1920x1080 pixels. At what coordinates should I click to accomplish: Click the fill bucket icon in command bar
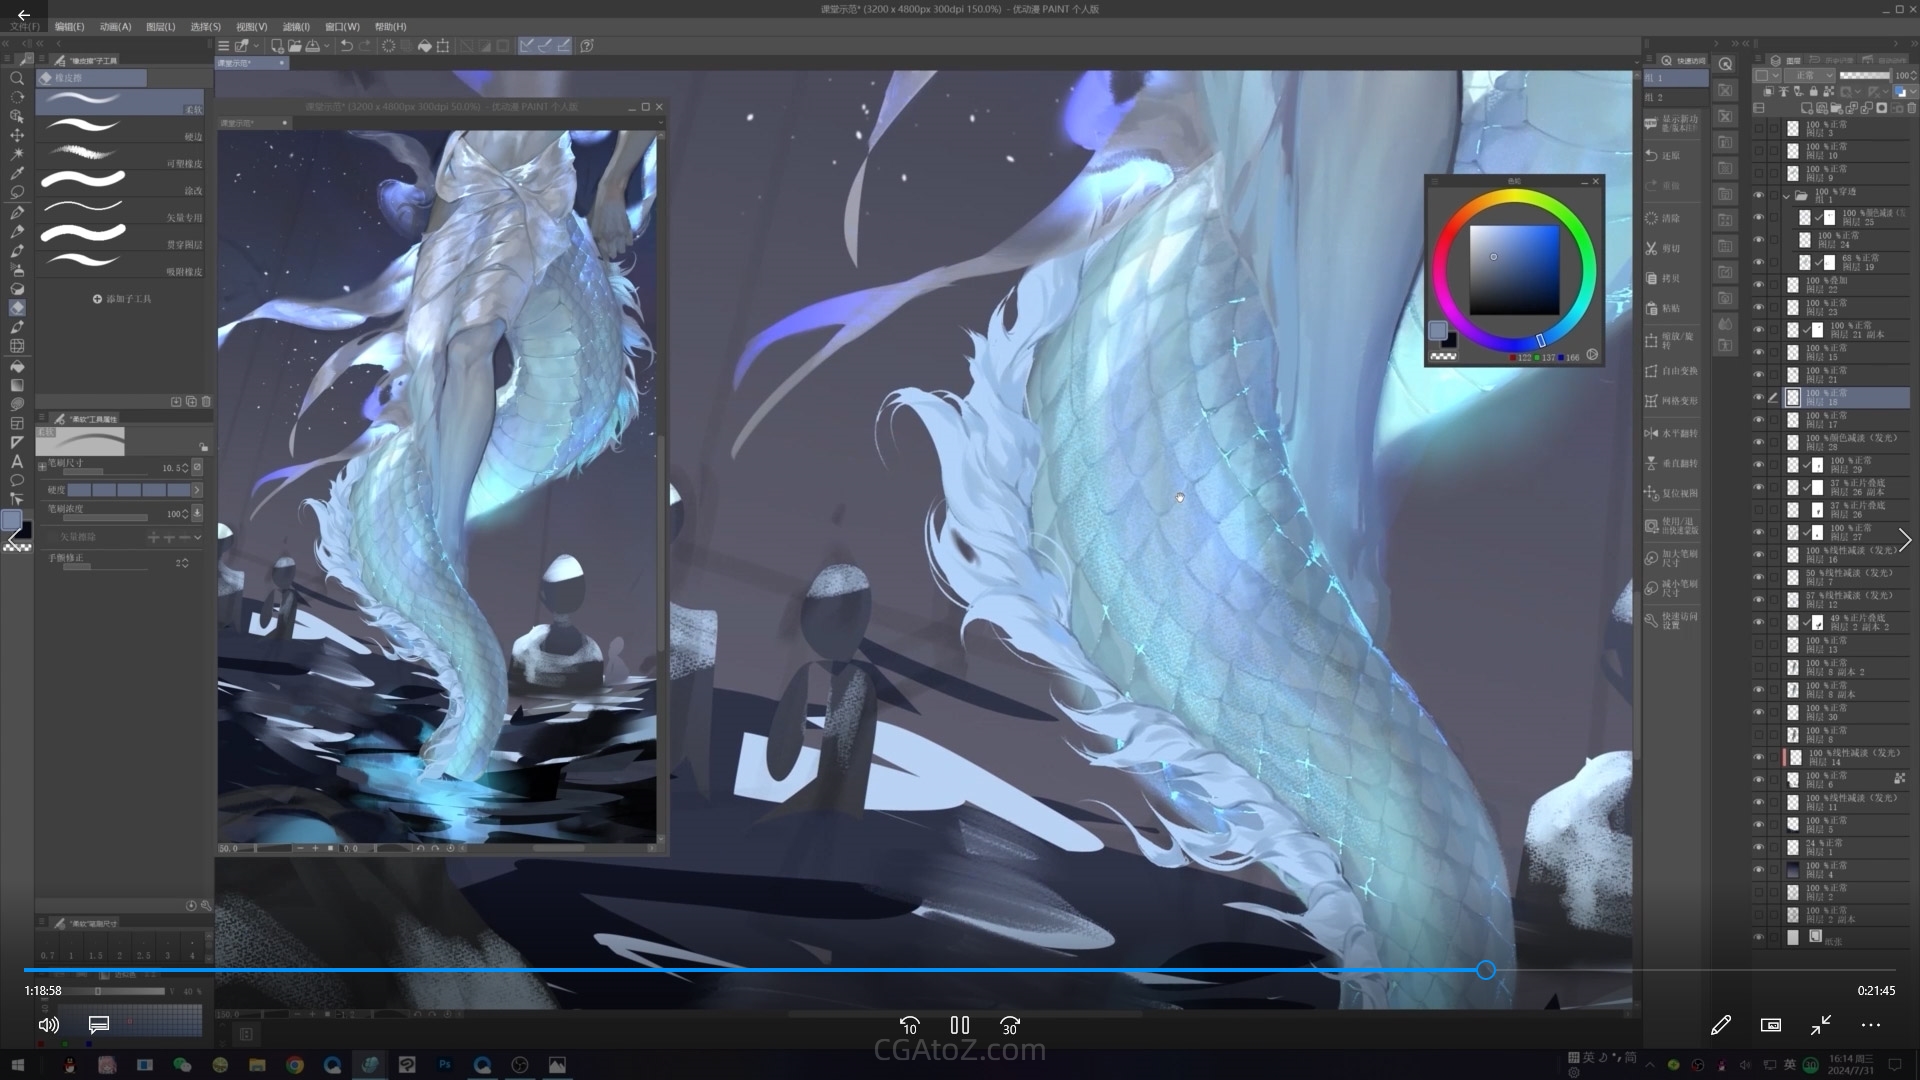coord(424,46)
